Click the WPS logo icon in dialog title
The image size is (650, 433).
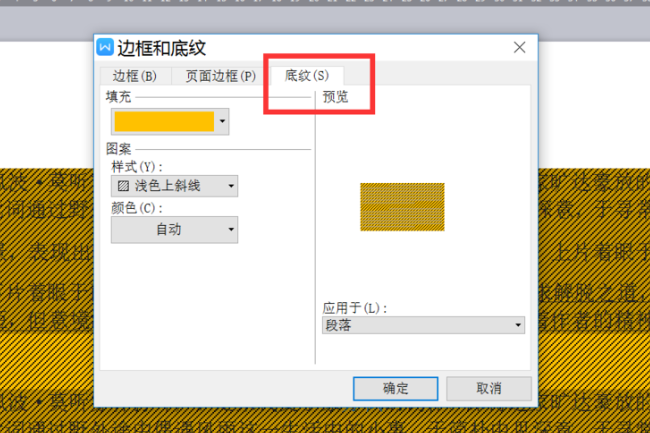tap(105, 47)
